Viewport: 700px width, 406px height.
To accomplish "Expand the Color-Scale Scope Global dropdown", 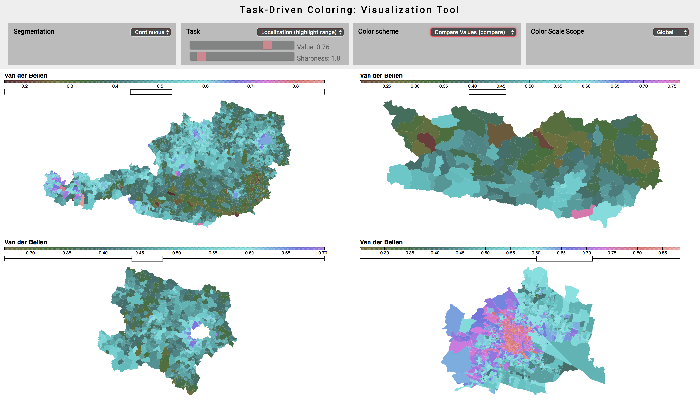I will (664, 32).
